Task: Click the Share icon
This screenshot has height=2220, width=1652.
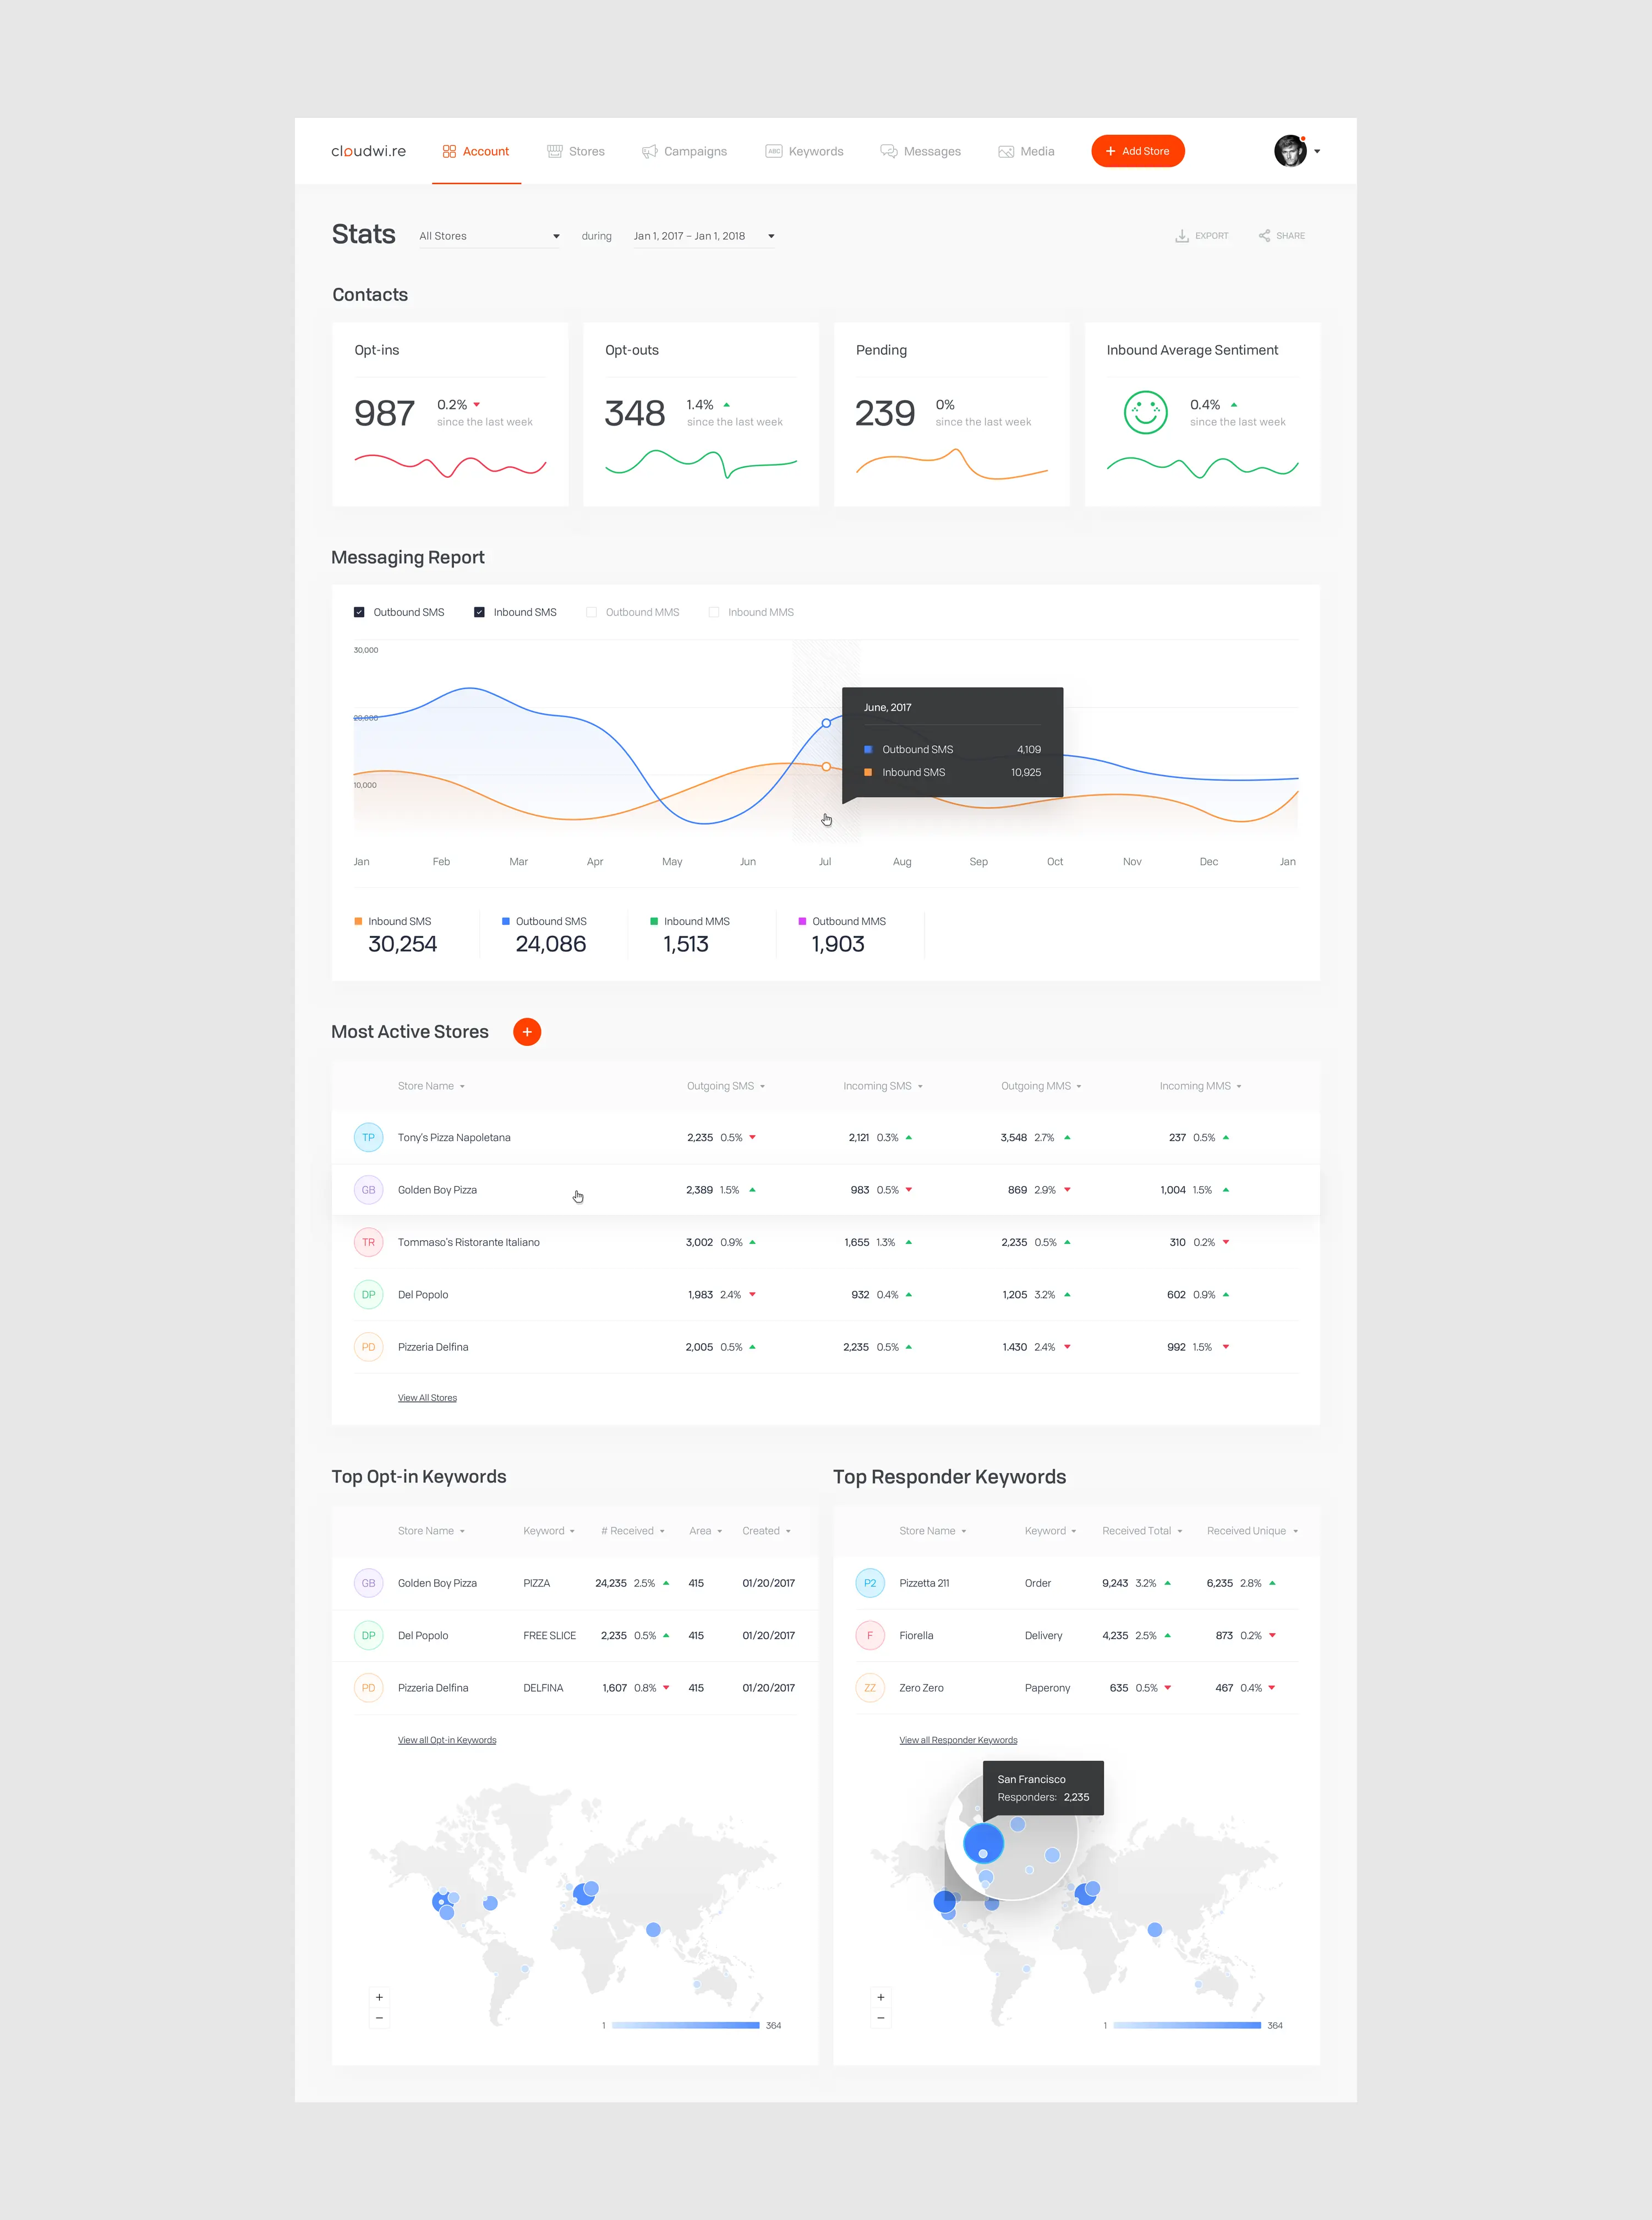Action: coord(1264,236)
